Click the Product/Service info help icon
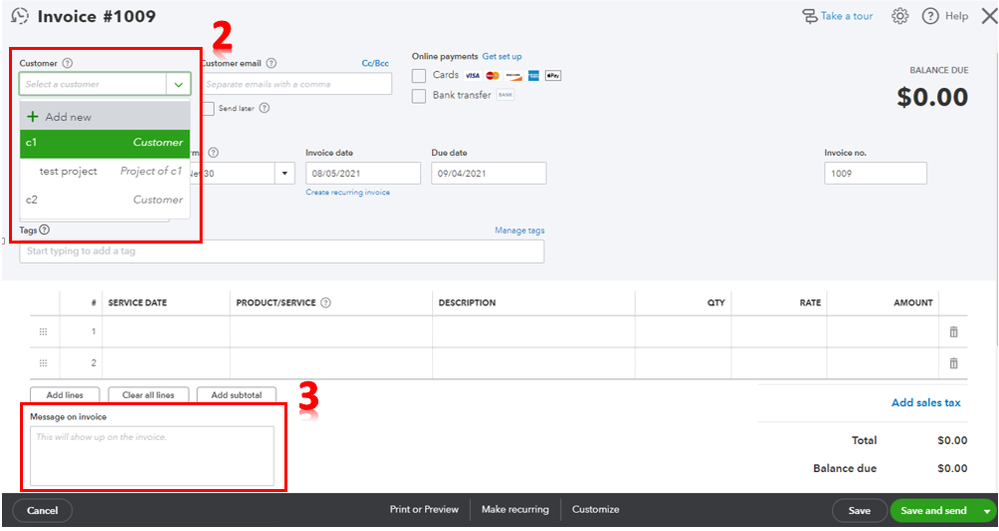999x531 pixels. pyautogui.click(x=326, y=303)
